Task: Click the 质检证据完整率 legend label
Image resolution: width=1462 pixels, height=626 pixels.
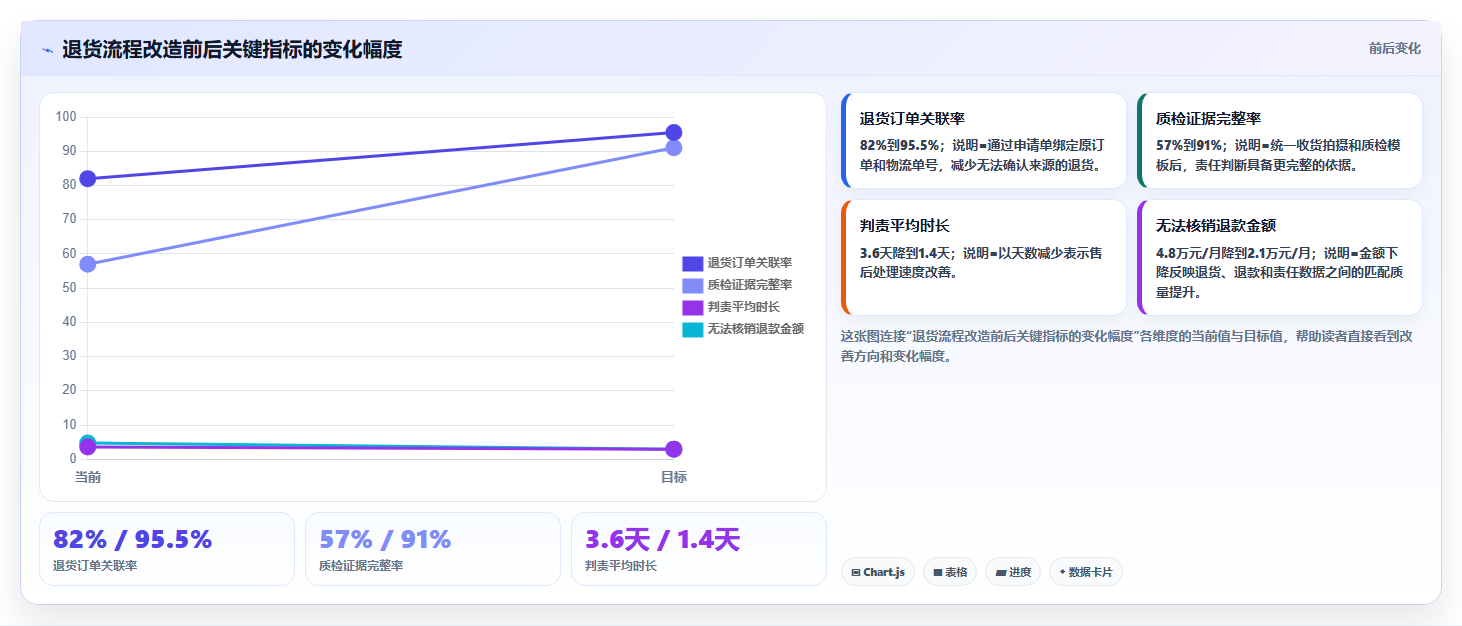Action: click(750, 285)
